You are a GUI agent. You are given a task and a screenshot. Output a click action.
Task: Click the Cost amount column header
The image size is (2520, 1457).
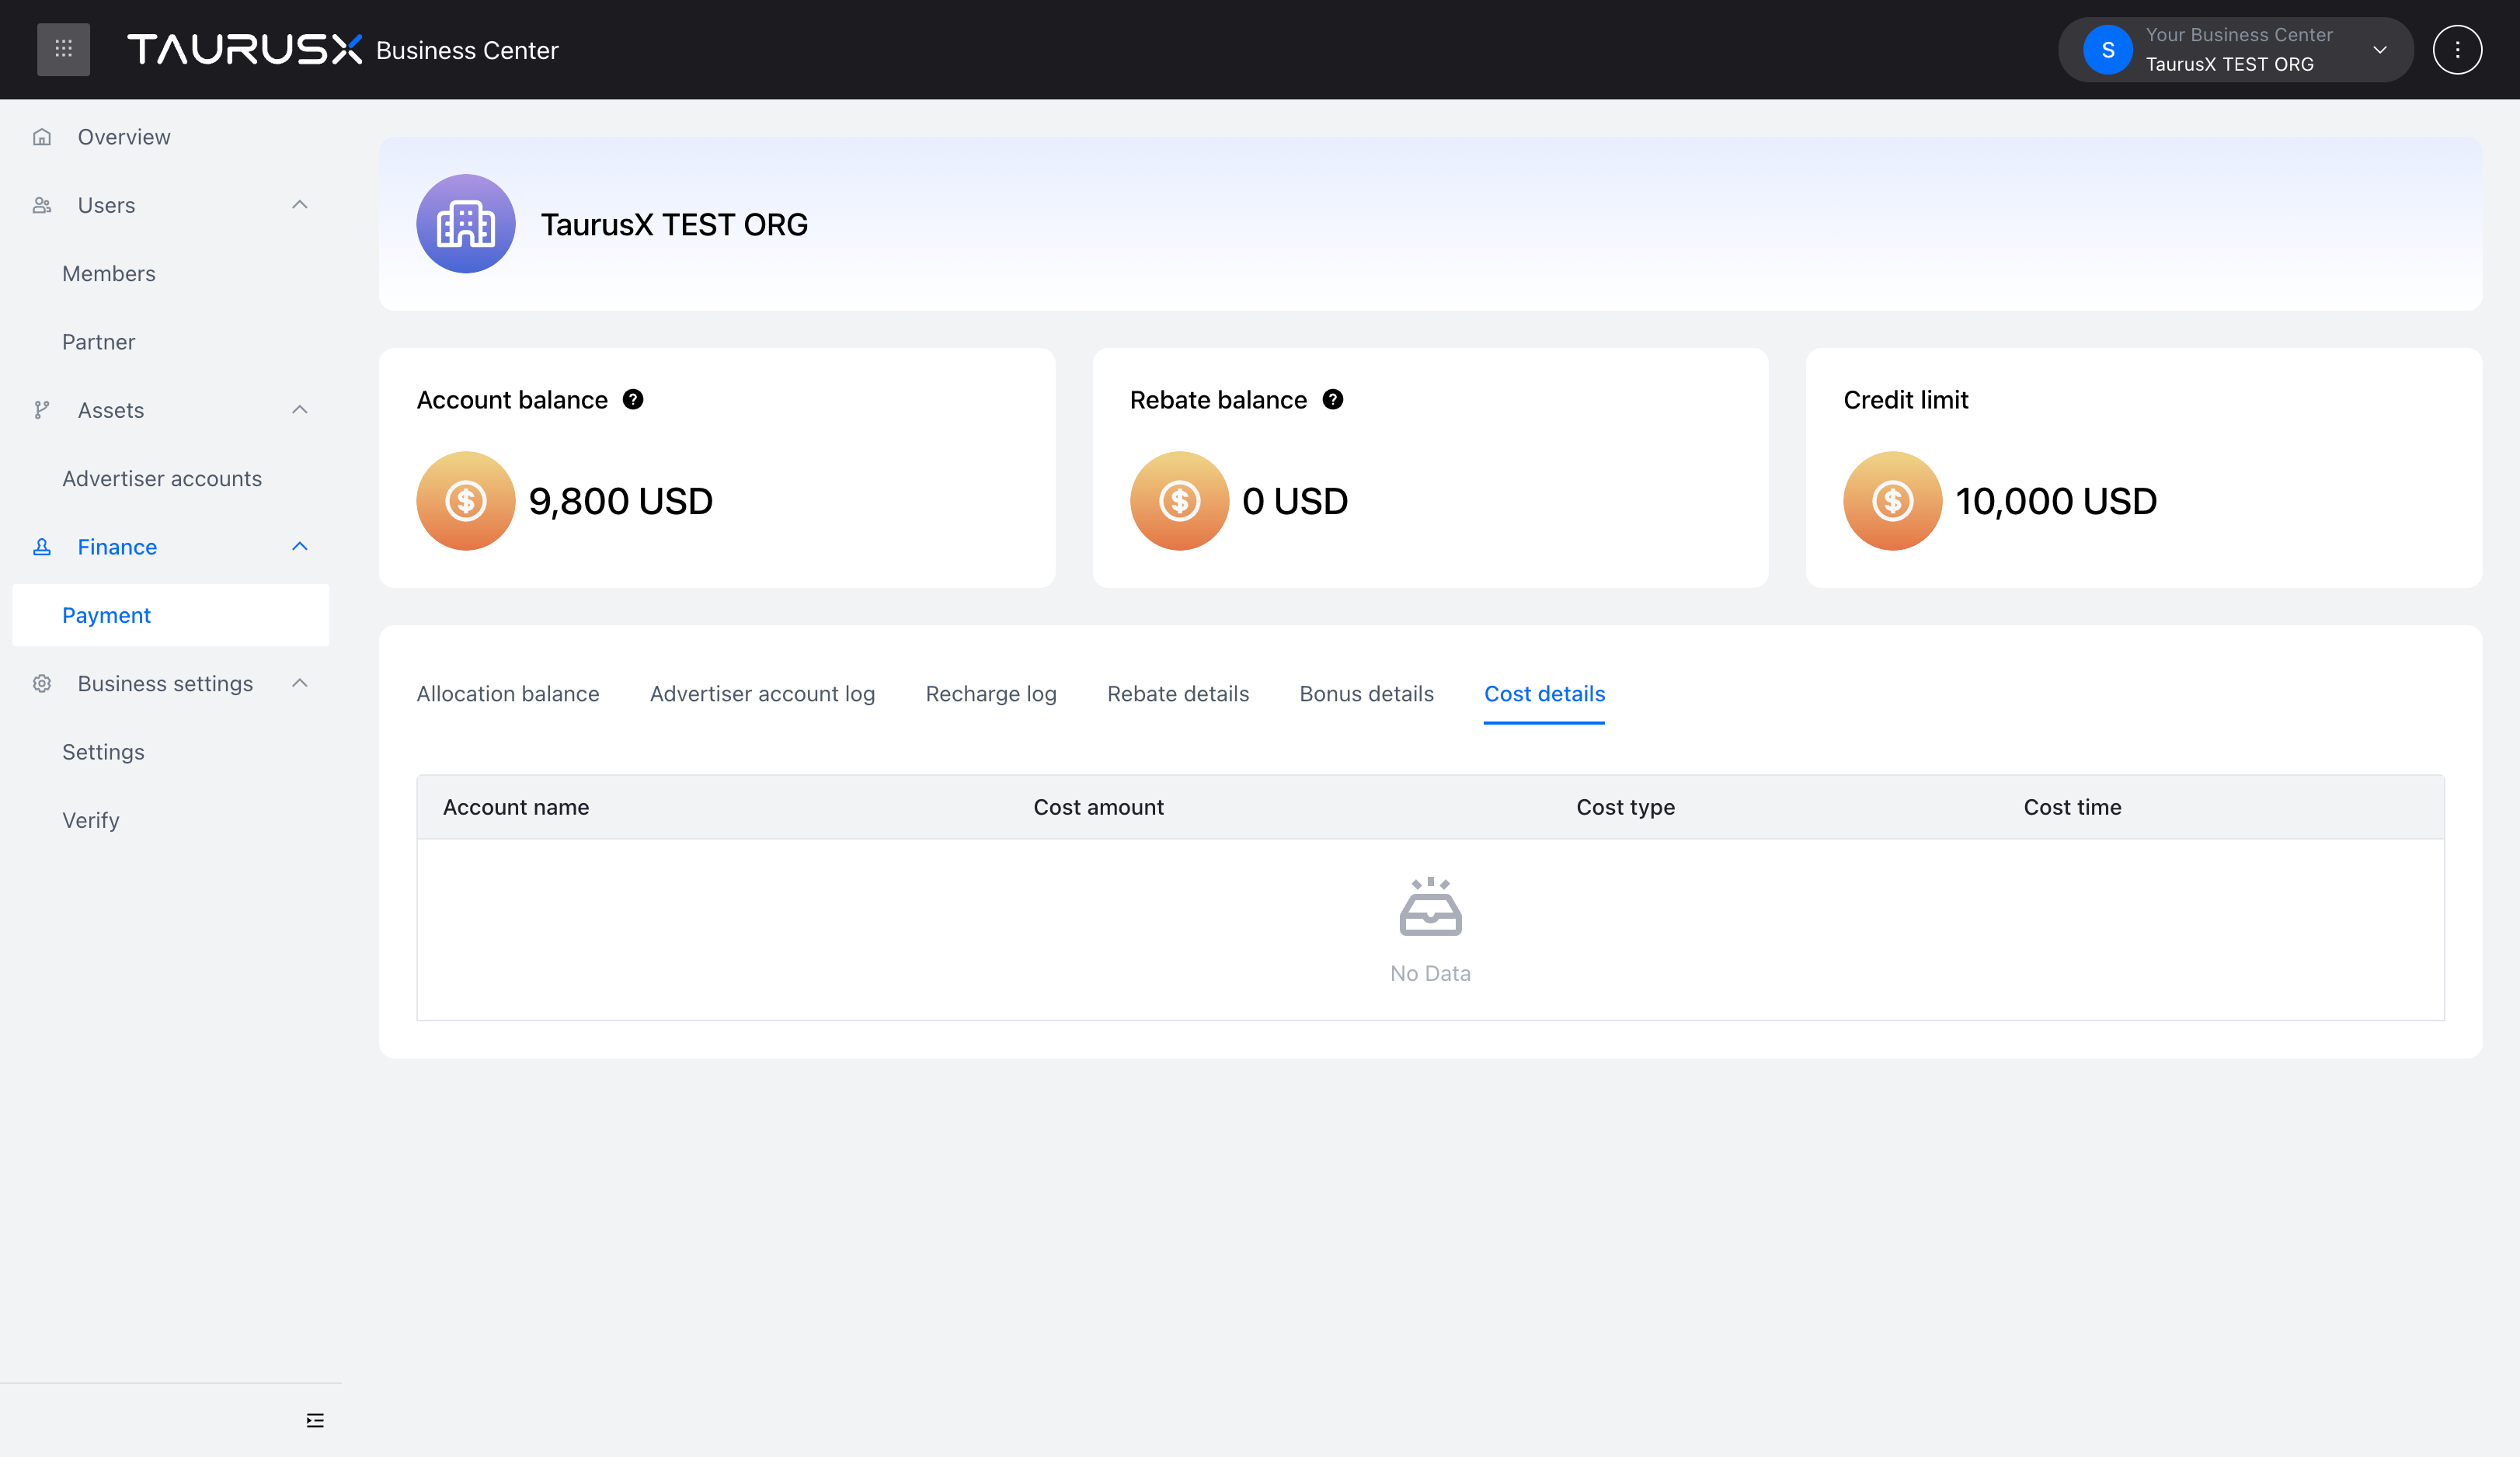tap(1098, 807)
